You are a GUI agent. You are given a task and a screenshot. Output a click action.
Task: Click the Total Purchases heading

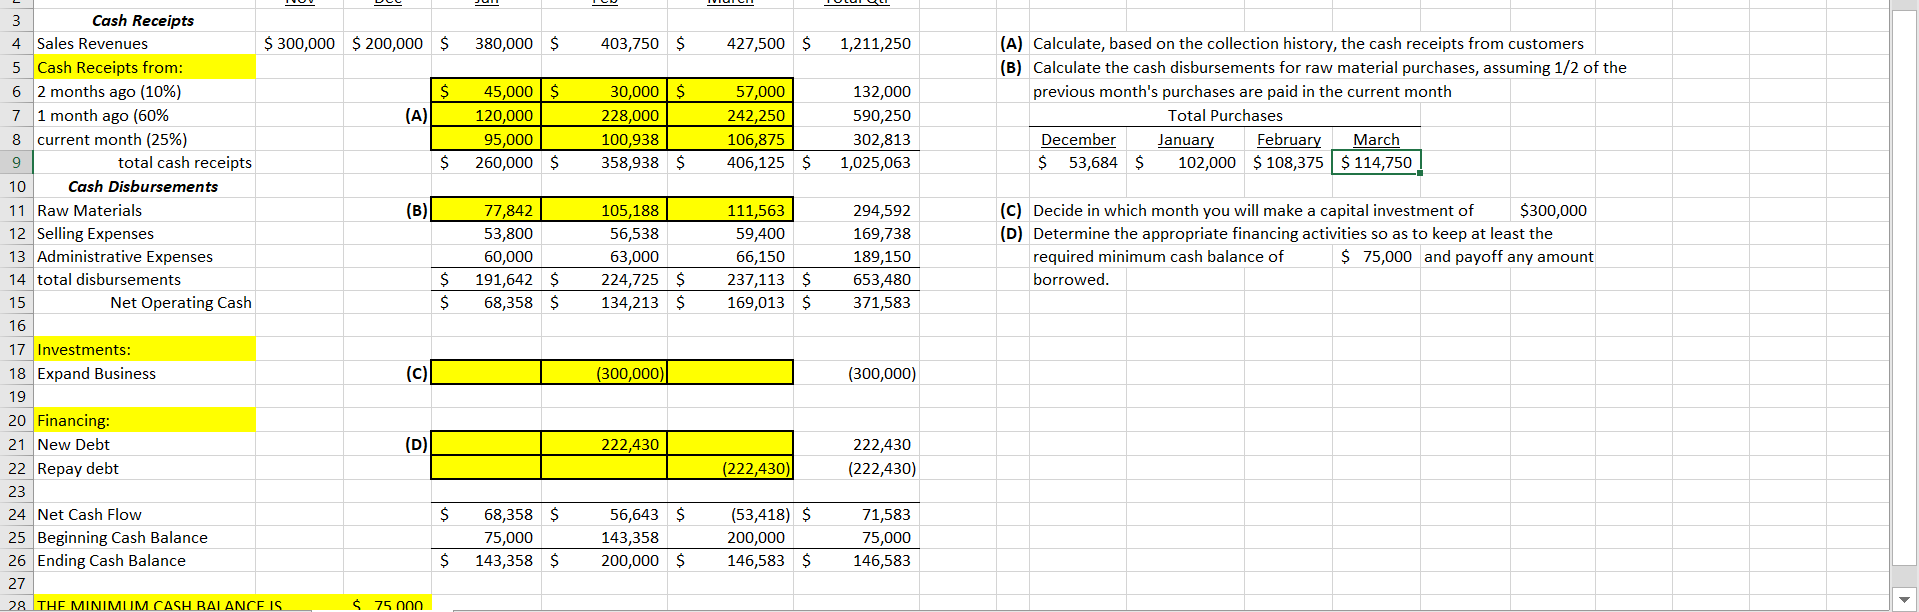(1225, 115)
